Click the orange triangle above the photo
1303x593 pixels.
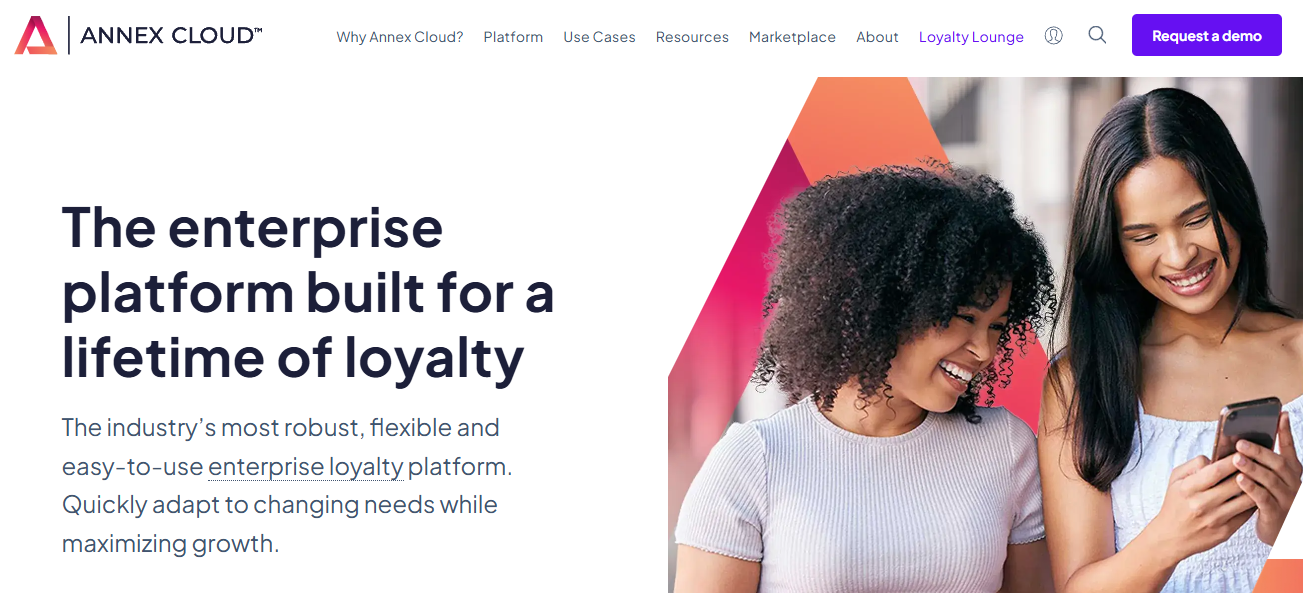[x=860, y=120]
